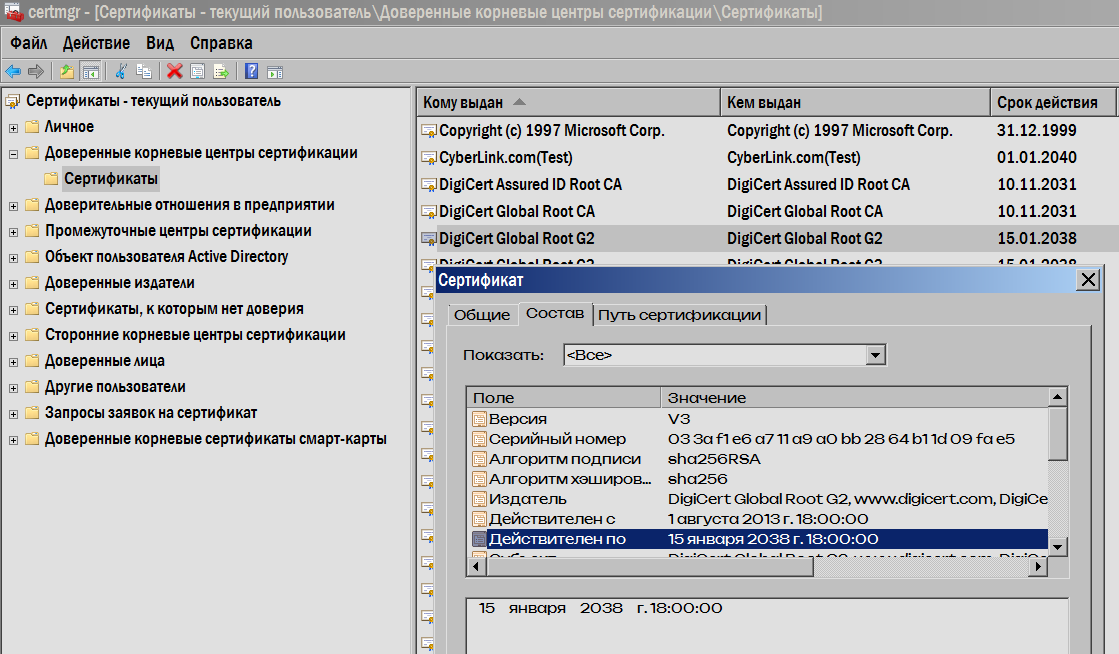Open the Действие menu

[x=96, y=44]
